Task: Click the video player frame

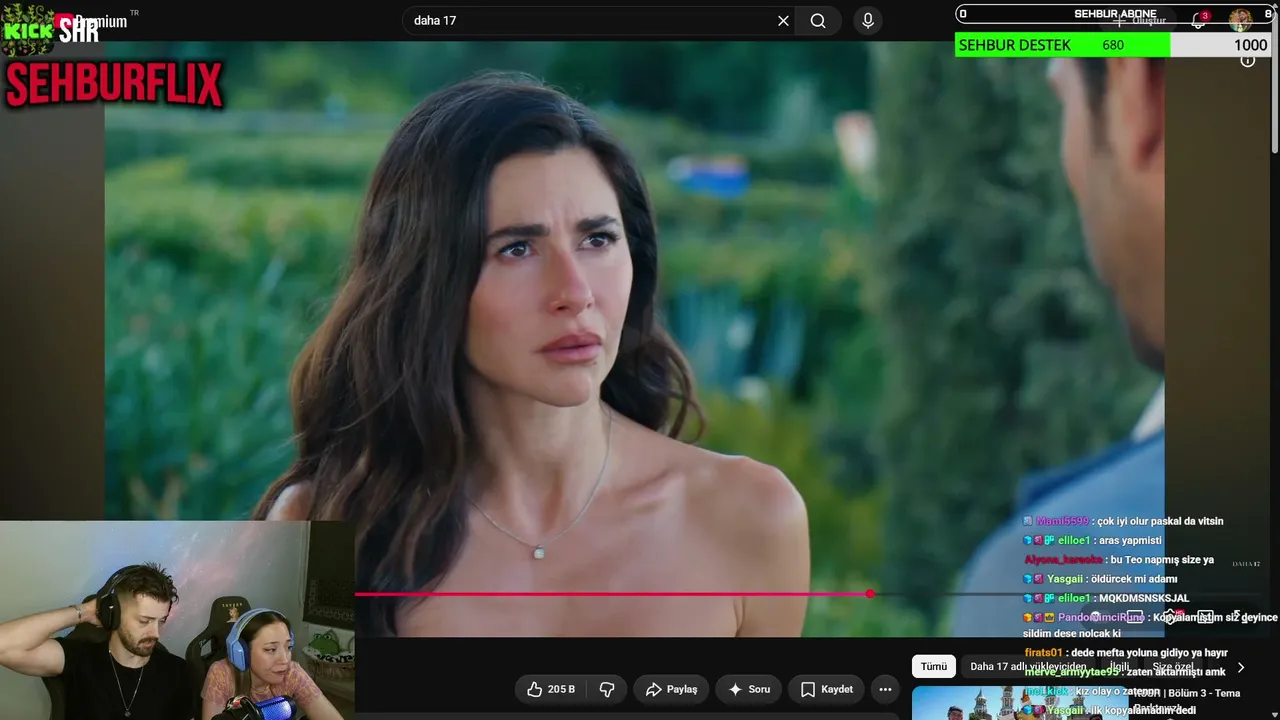Action: (x=634, y=338)
